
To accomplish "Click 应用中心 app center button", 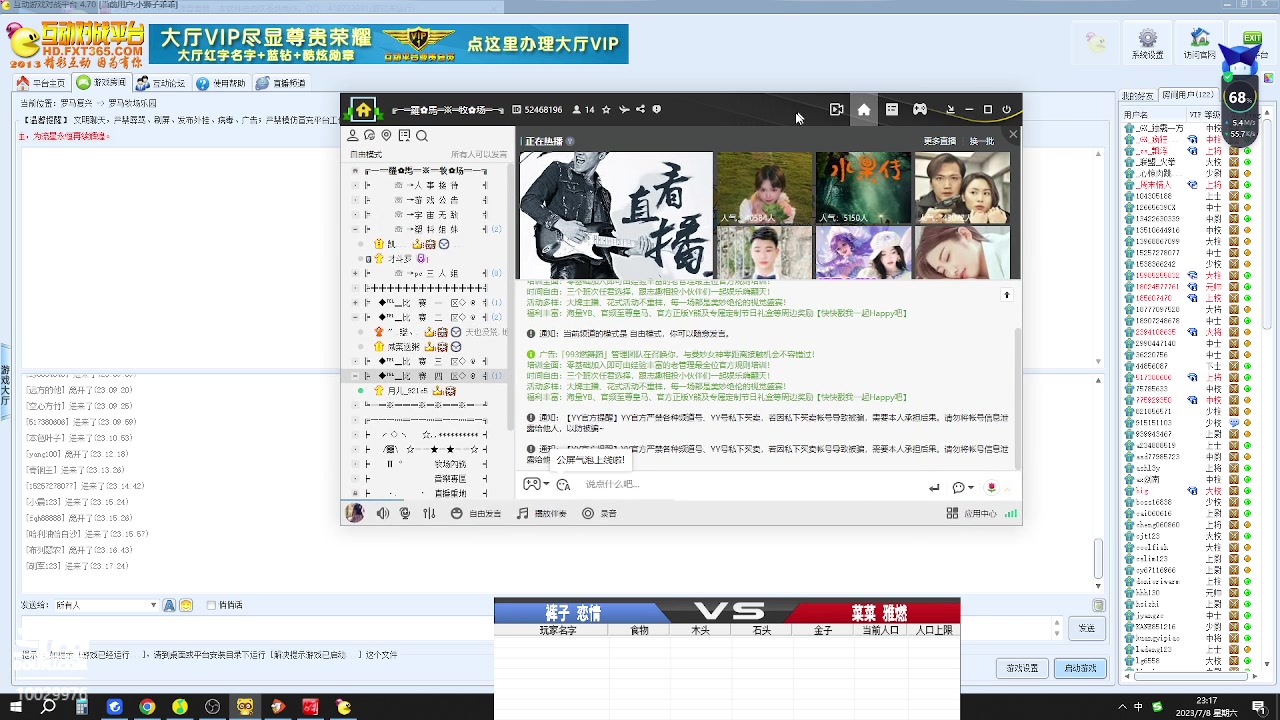I will coord(971,513).
